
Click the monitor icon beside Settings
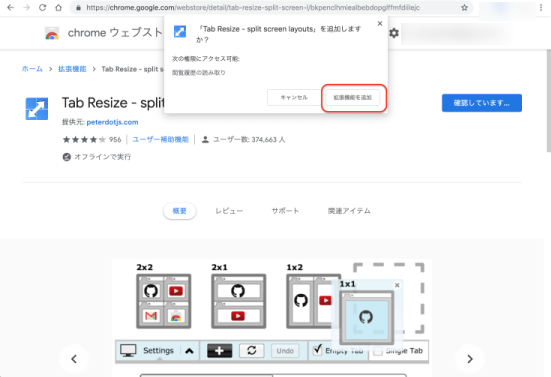point(128,350)
